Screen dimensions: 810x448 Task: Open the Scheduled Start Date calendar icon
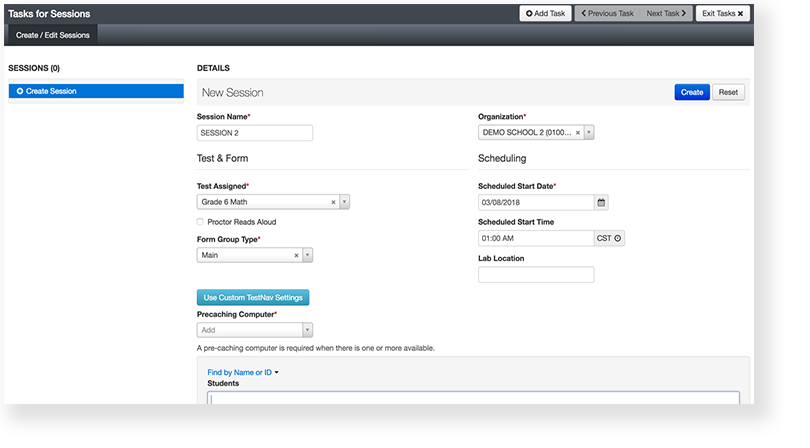[x=601, y=202]
